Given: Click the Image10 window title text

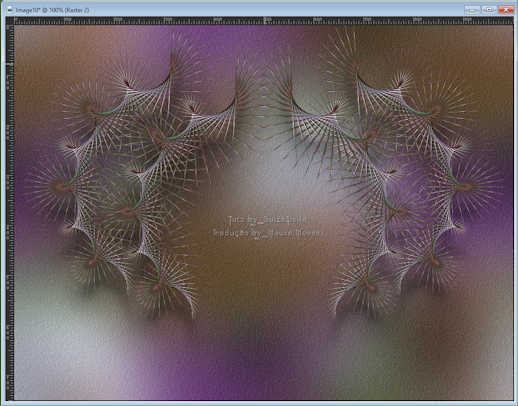Looking at the screenshot, I should [x=52, y=10].
